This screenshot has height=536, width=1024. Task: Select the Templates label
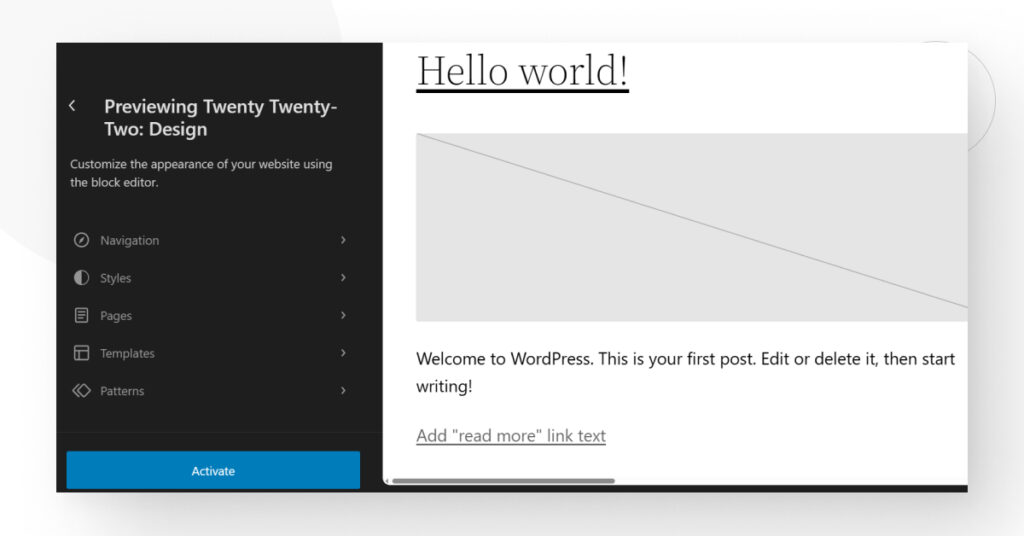pyautogui.click(x=127, y=353)
